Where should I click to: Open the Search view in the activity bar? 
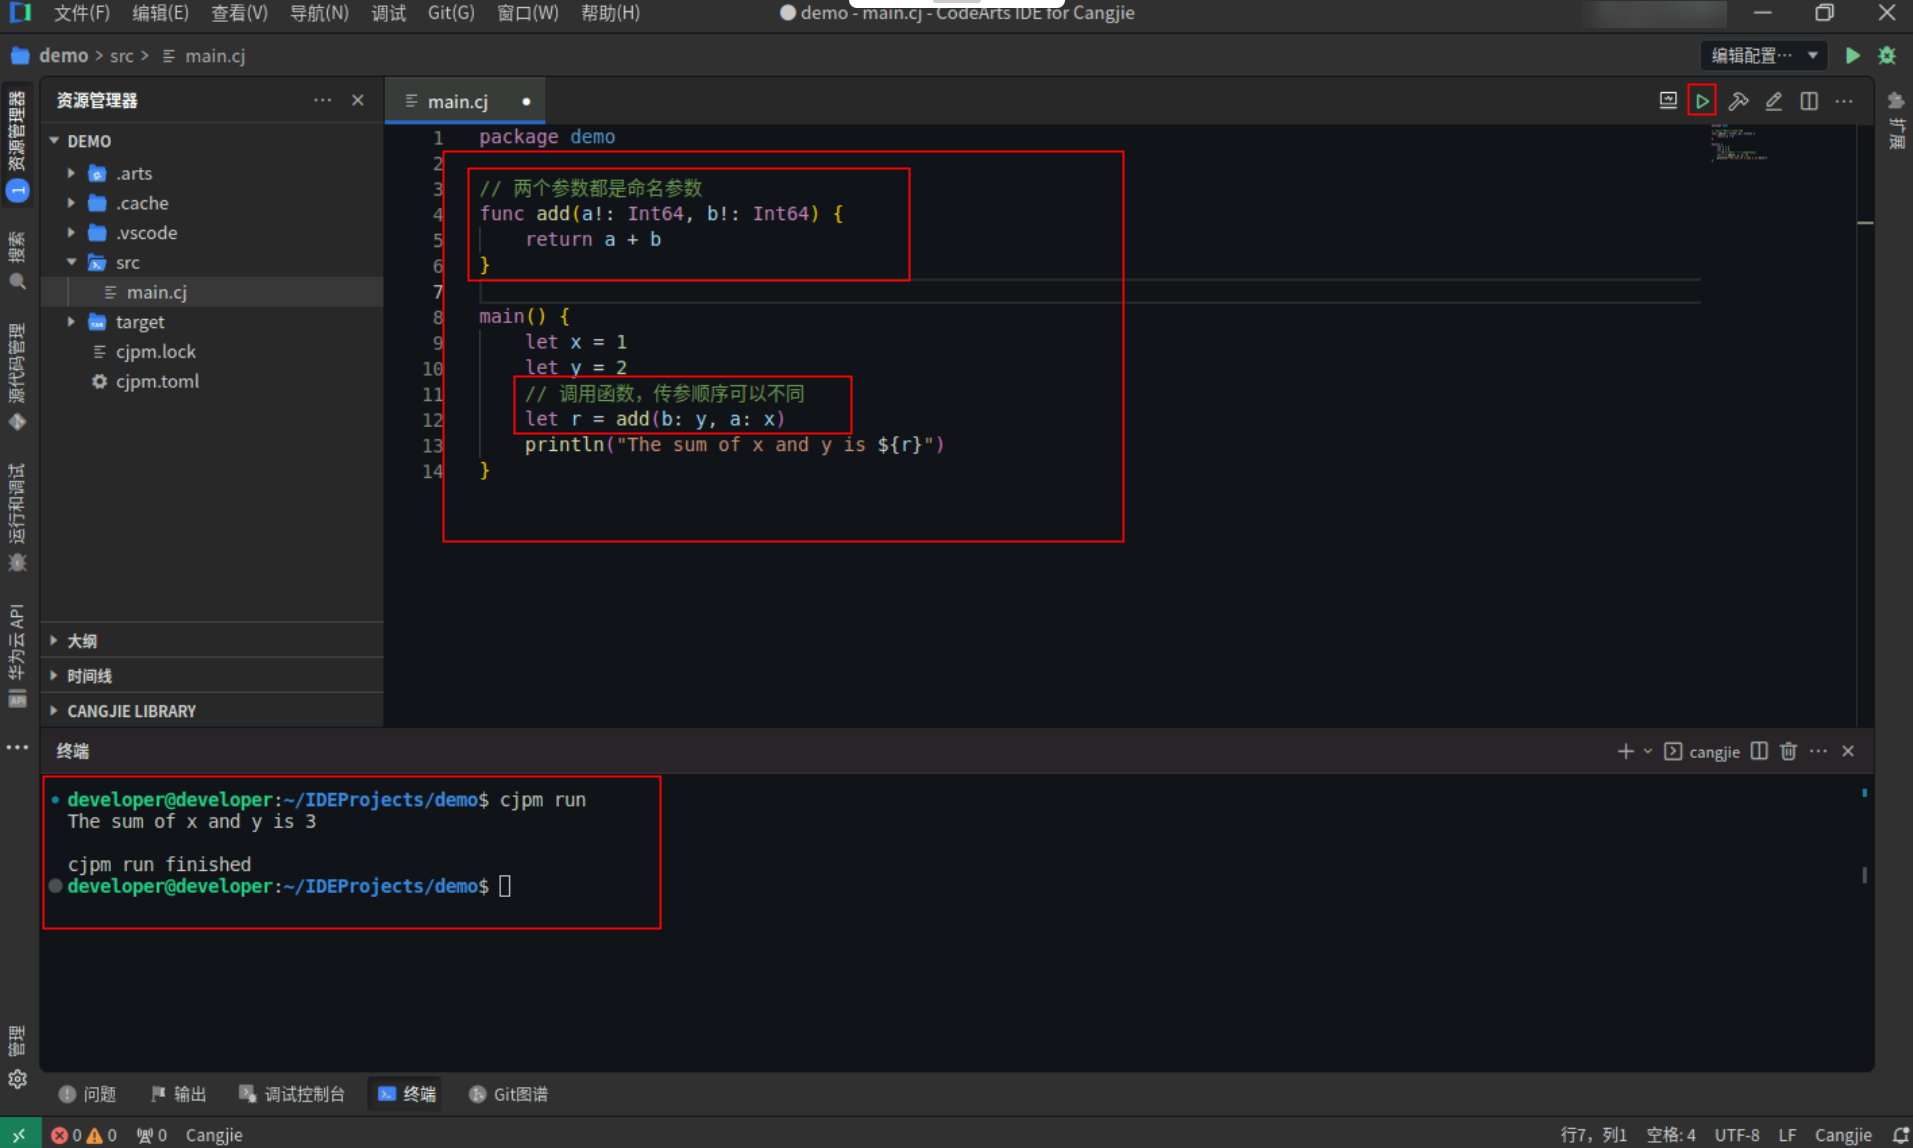point(17,261)
